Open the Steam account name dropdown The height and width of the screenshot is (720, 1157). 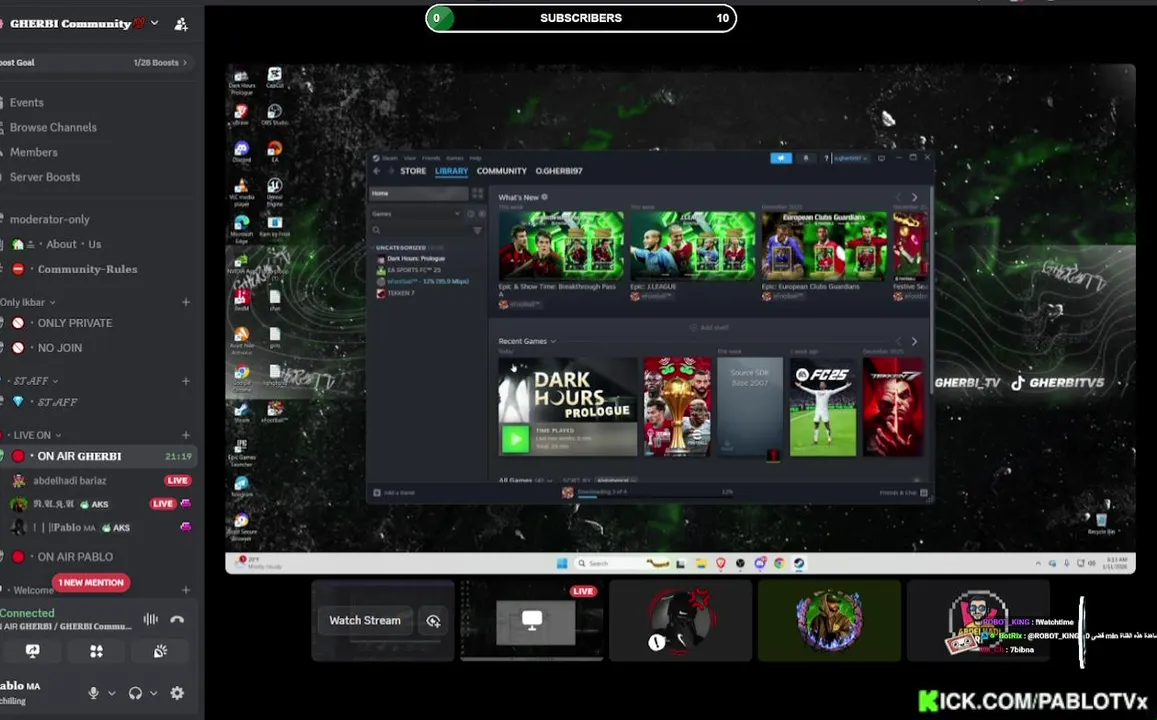(x=851, y=158)
